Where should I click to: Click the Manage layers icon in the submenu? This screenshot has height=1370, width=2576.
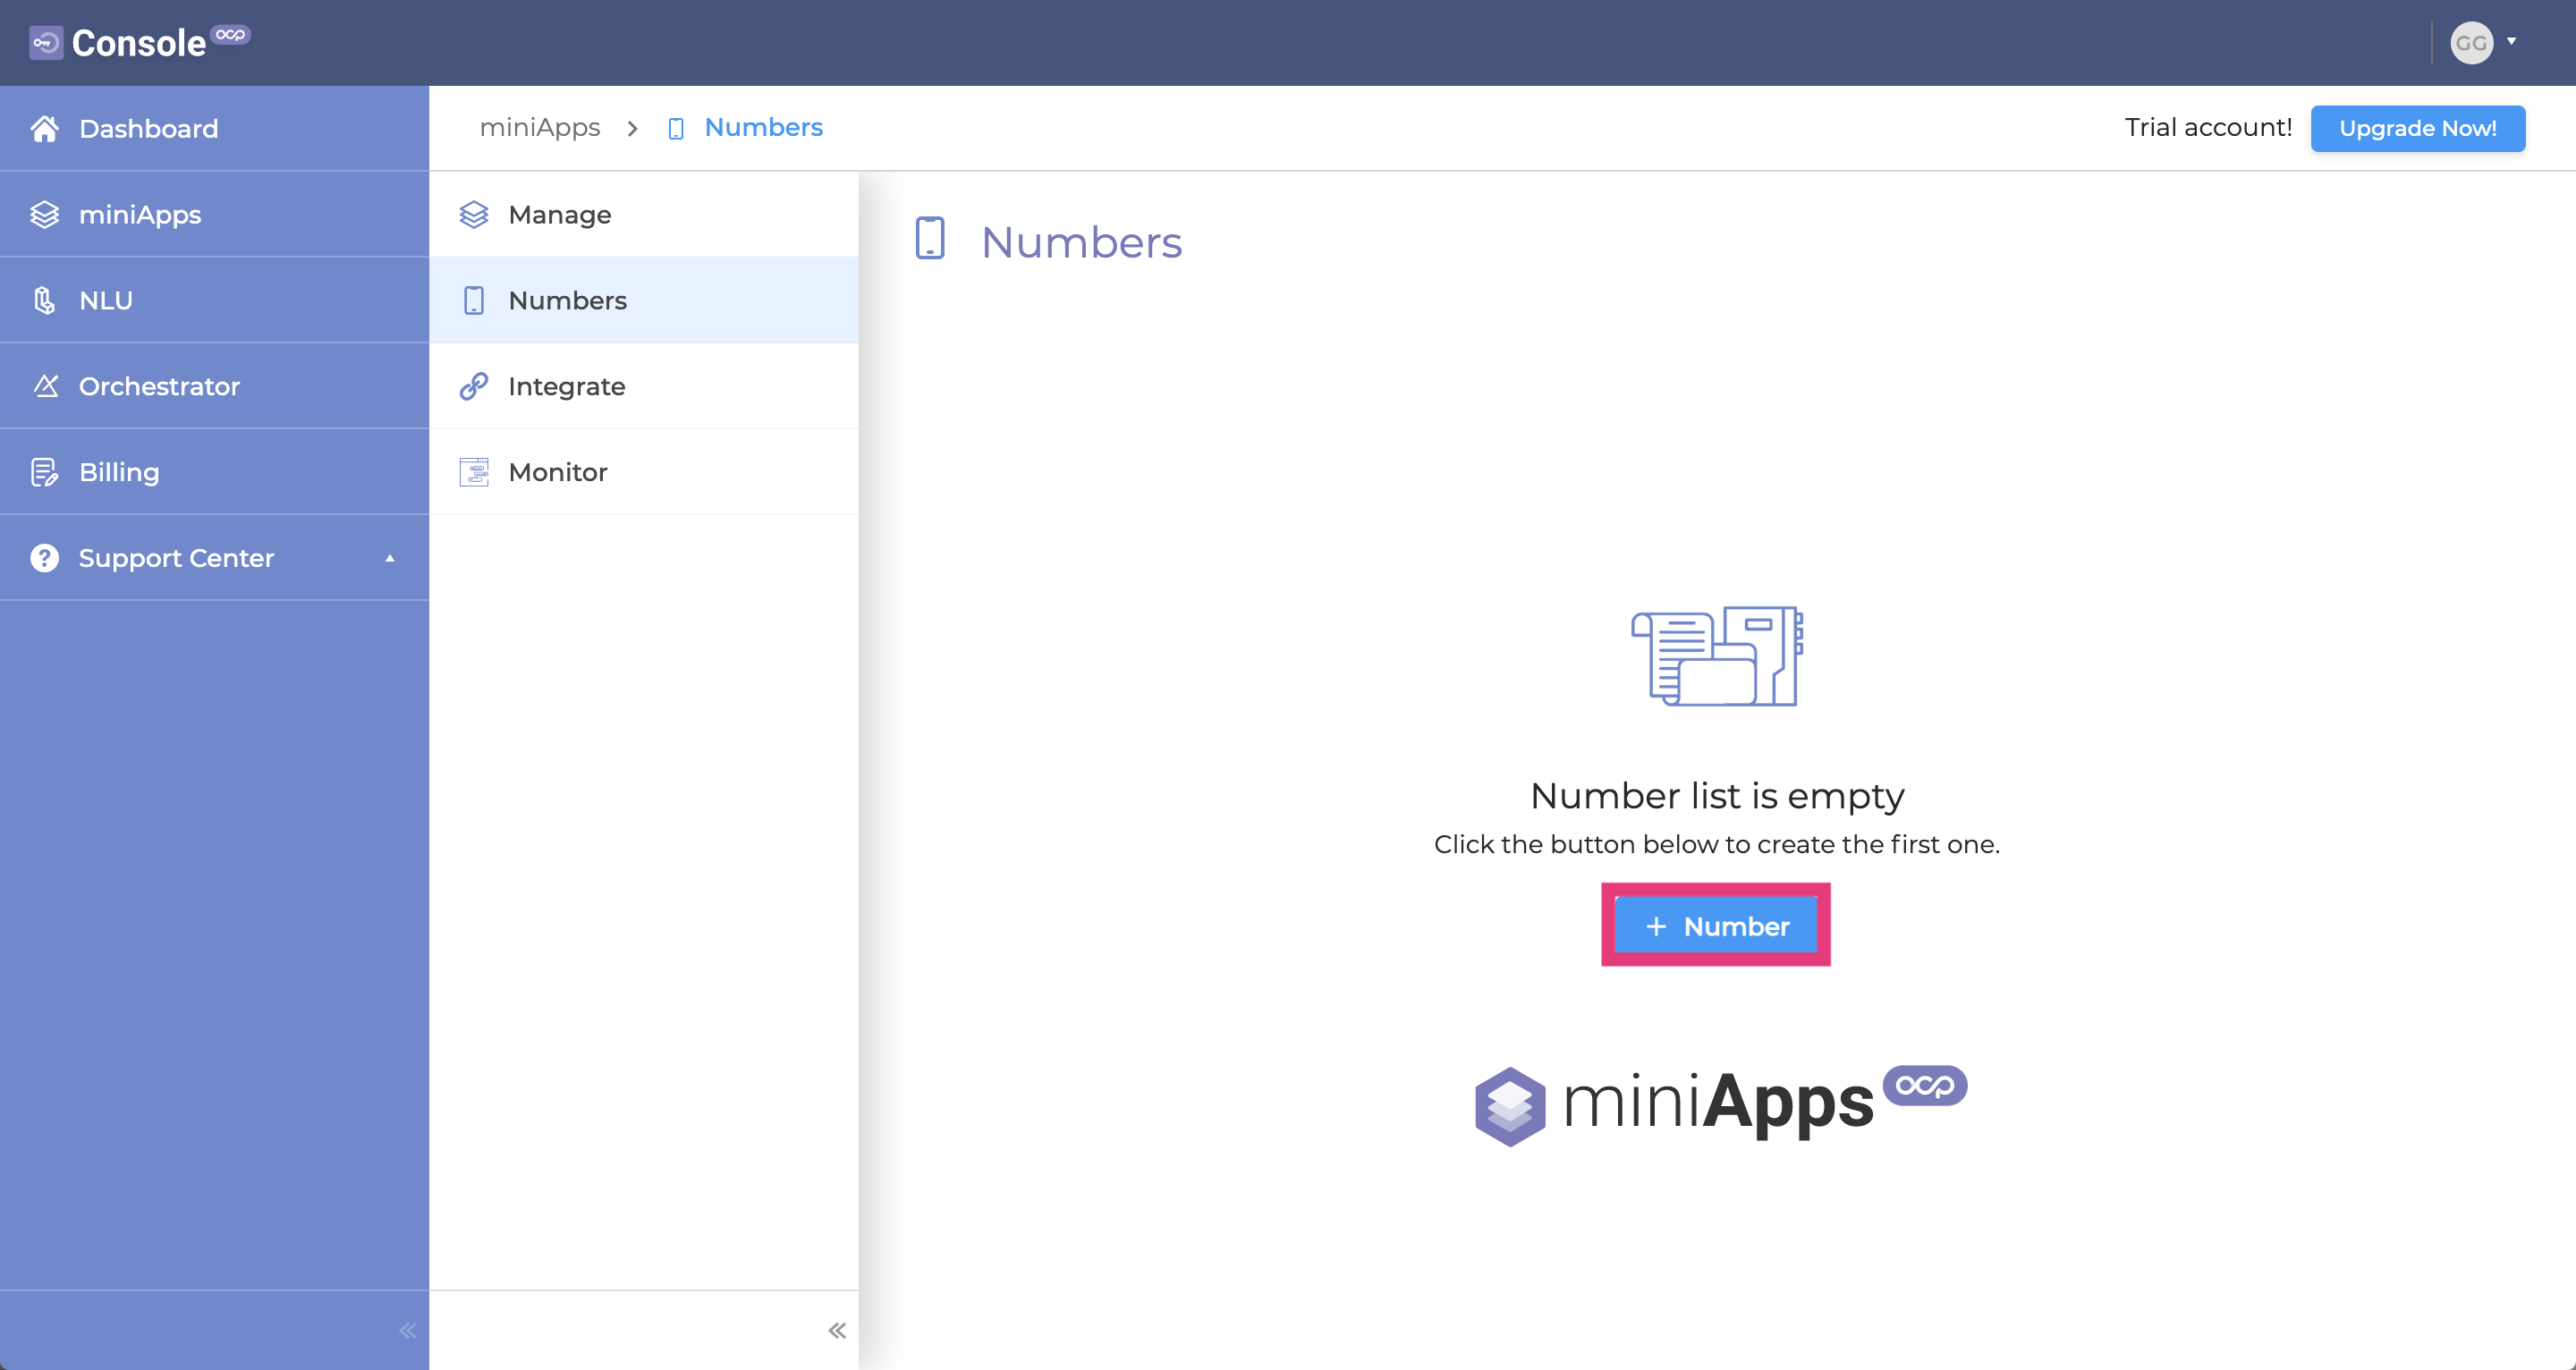point(474,215)
